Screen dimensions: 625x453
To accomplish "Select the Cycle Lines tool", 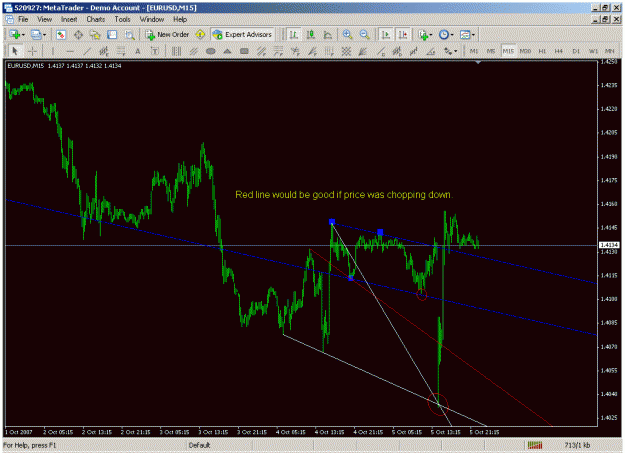I will pos(176,51).
